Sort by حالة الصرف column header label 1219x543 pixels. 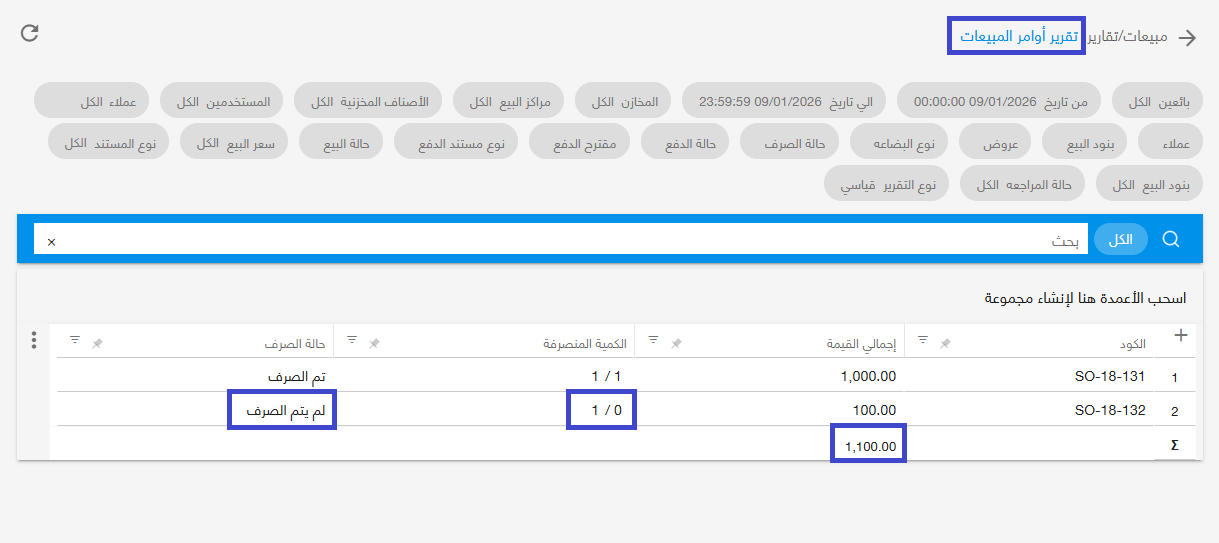295,343
